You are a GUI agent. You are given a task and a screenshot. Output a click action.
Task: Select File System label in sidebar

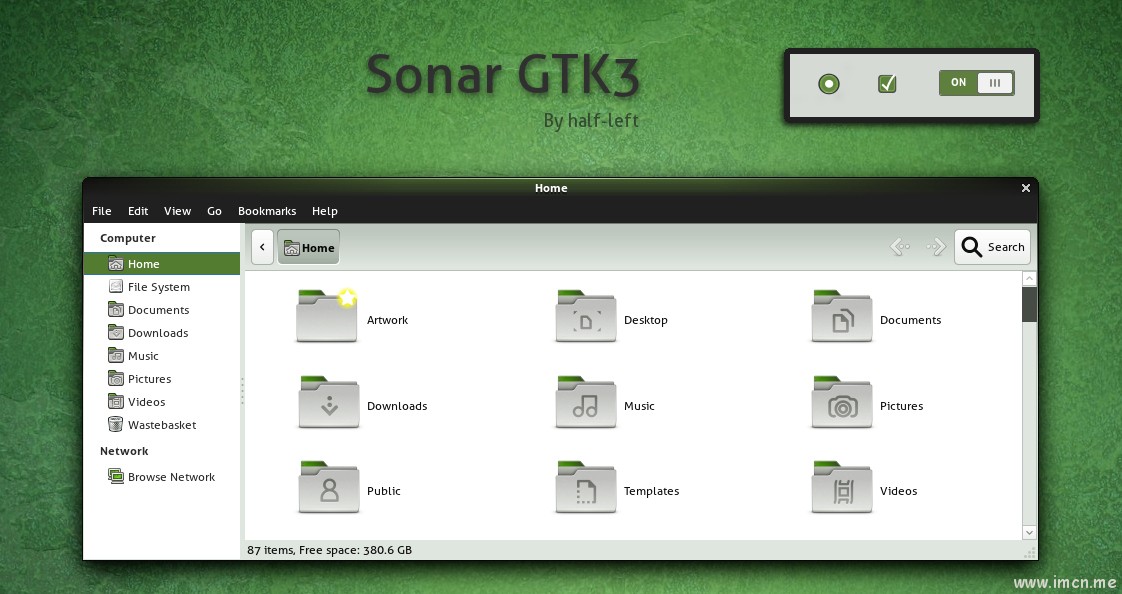pos(159,287)
